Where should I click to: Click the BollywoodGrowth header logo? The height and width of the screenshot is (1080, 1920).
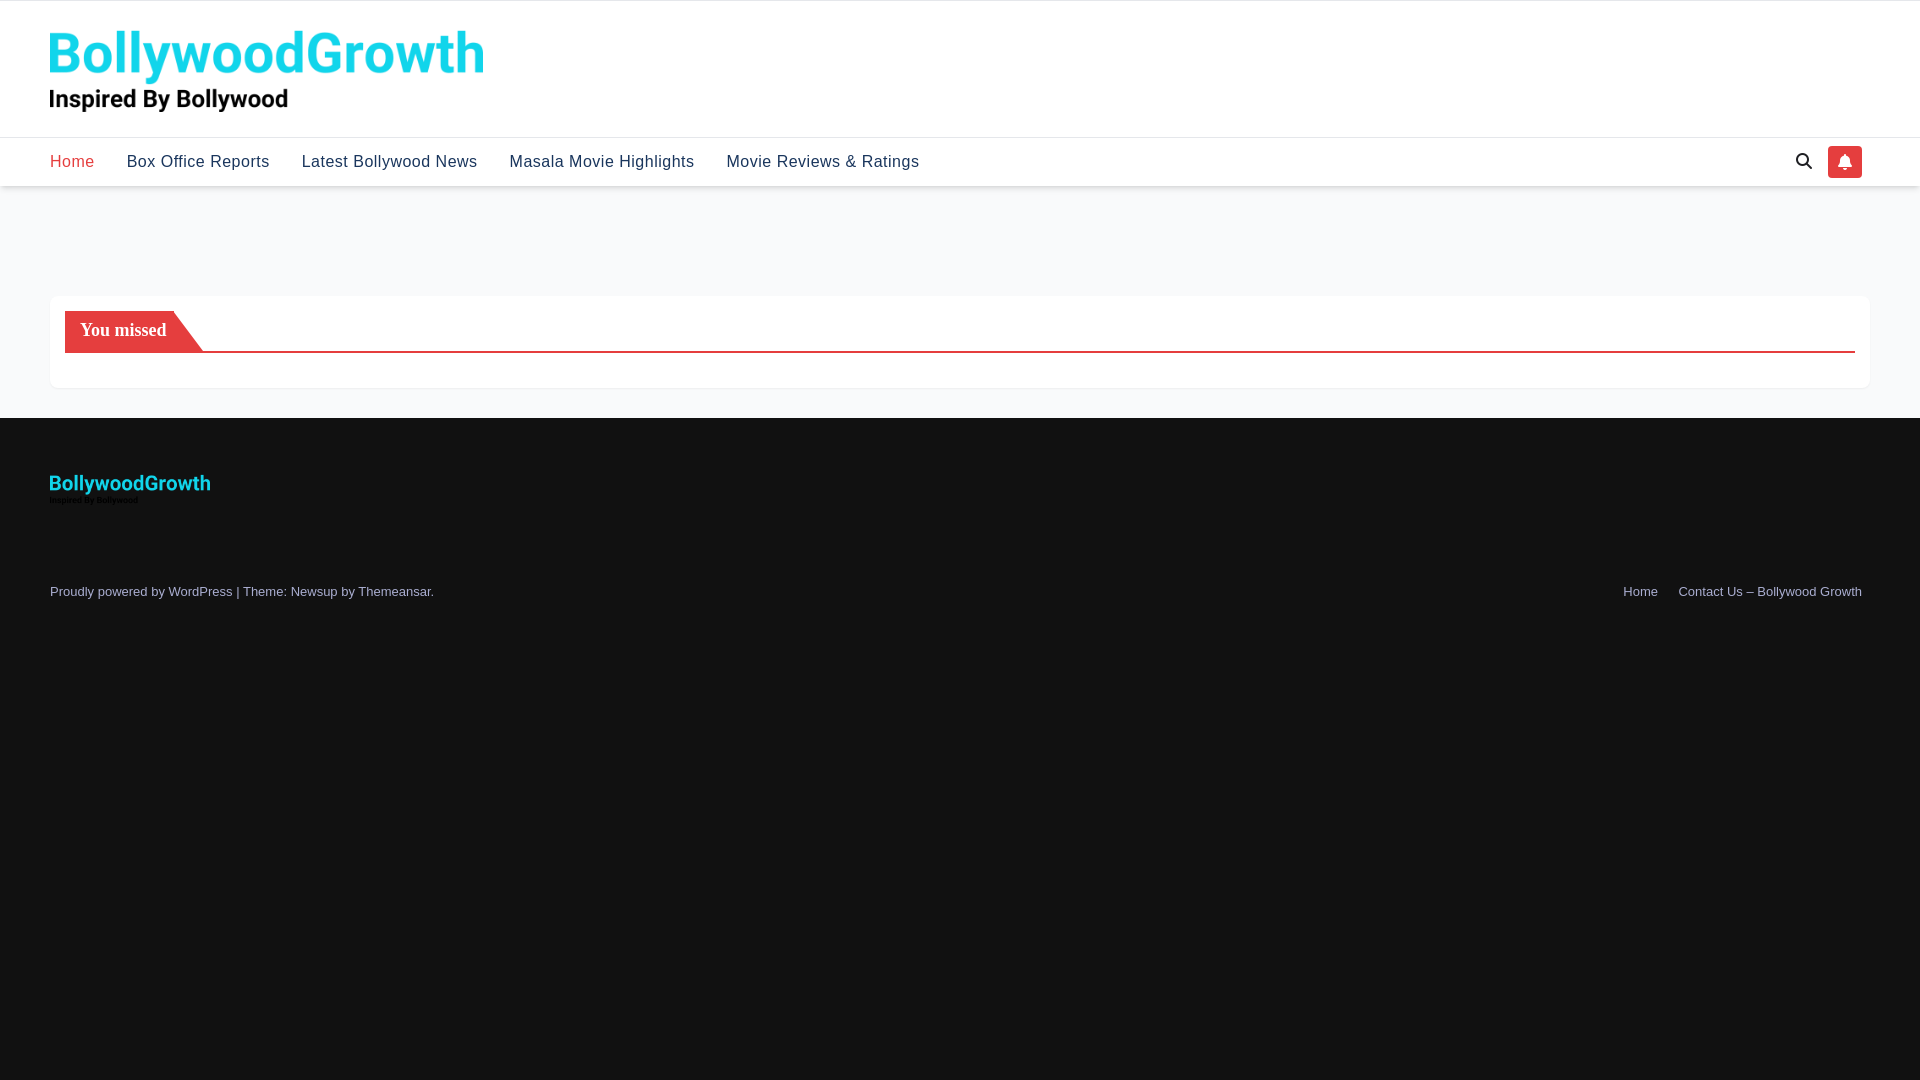(267, 69)
